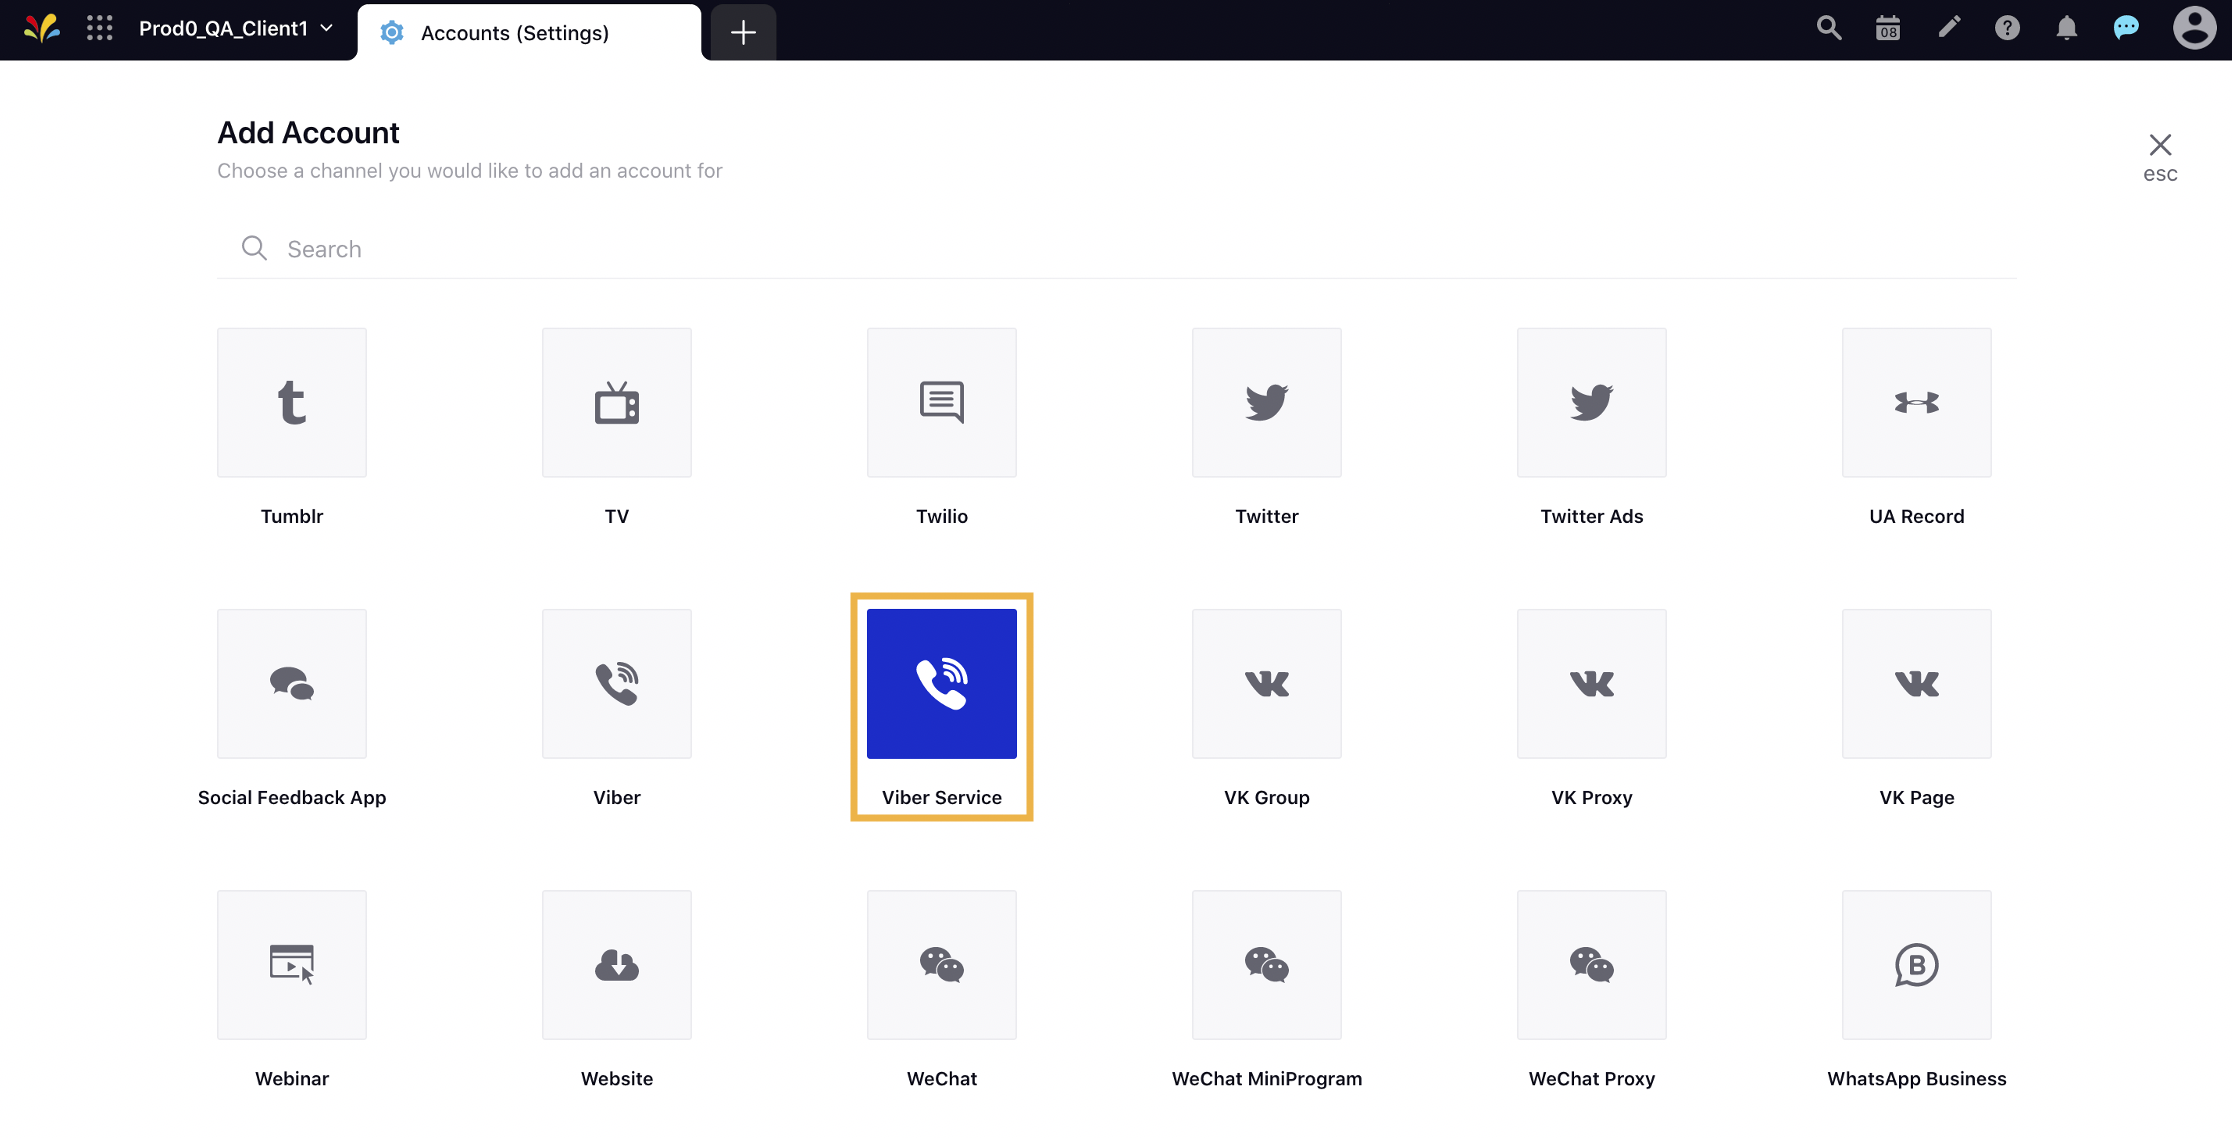This screenshot has height=1138, width=2232.
Task: Open the calendar icon in top bar
Action: pos(1888,28)
